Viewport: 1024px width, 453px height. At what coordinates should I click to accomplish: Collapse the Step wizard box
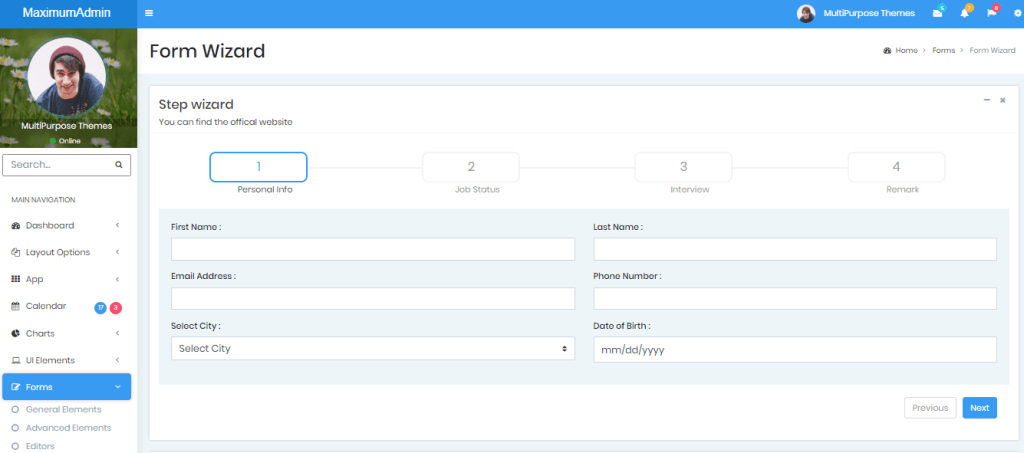[987, 100]
